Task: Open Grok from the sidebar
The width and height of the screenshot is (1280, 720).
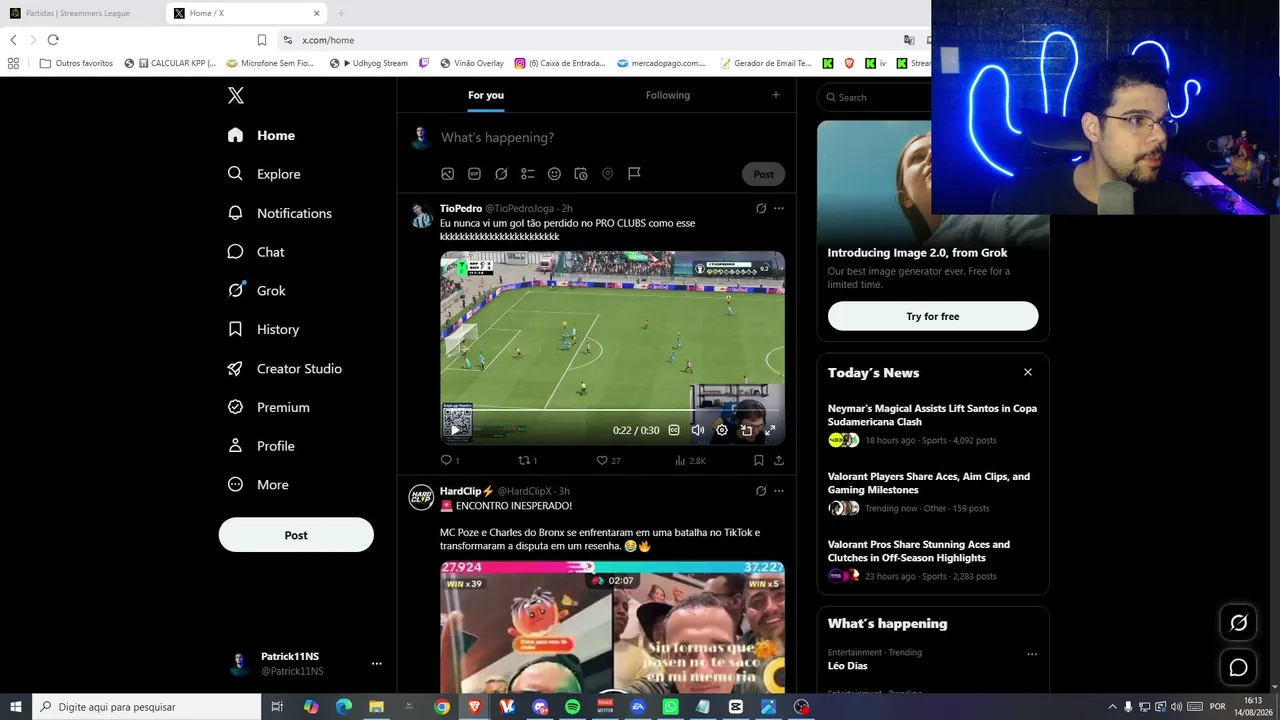Action: pos(257,291)
